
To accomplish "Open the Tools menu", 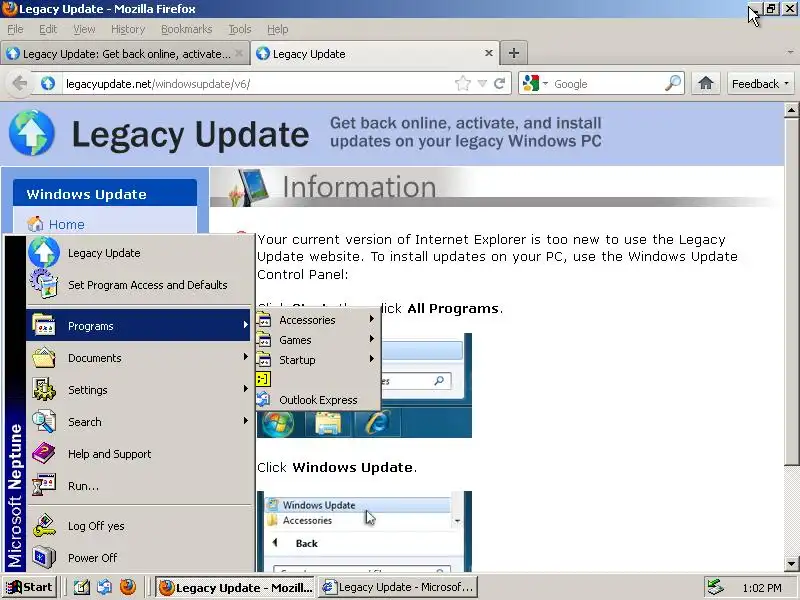I will [240, 29].
